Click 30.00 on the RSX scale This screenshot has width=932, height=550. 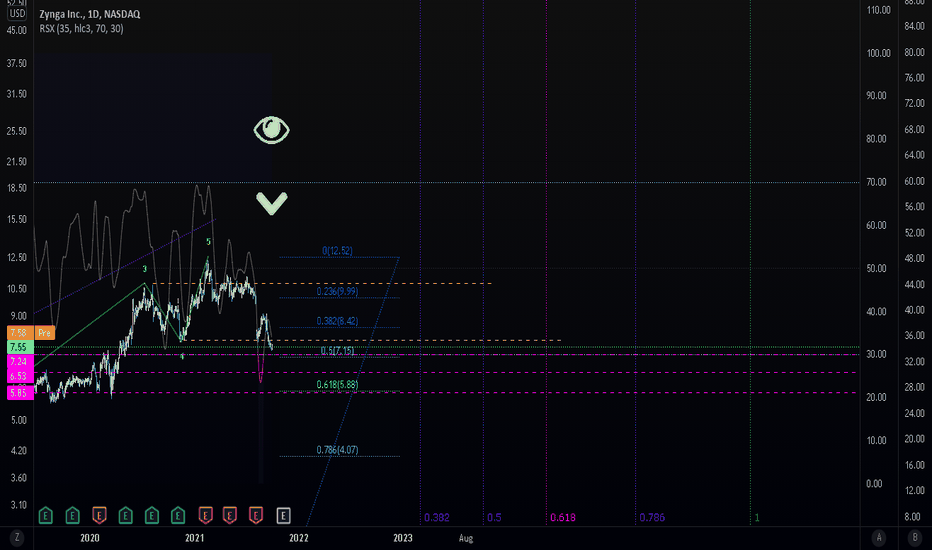(876, 354)
